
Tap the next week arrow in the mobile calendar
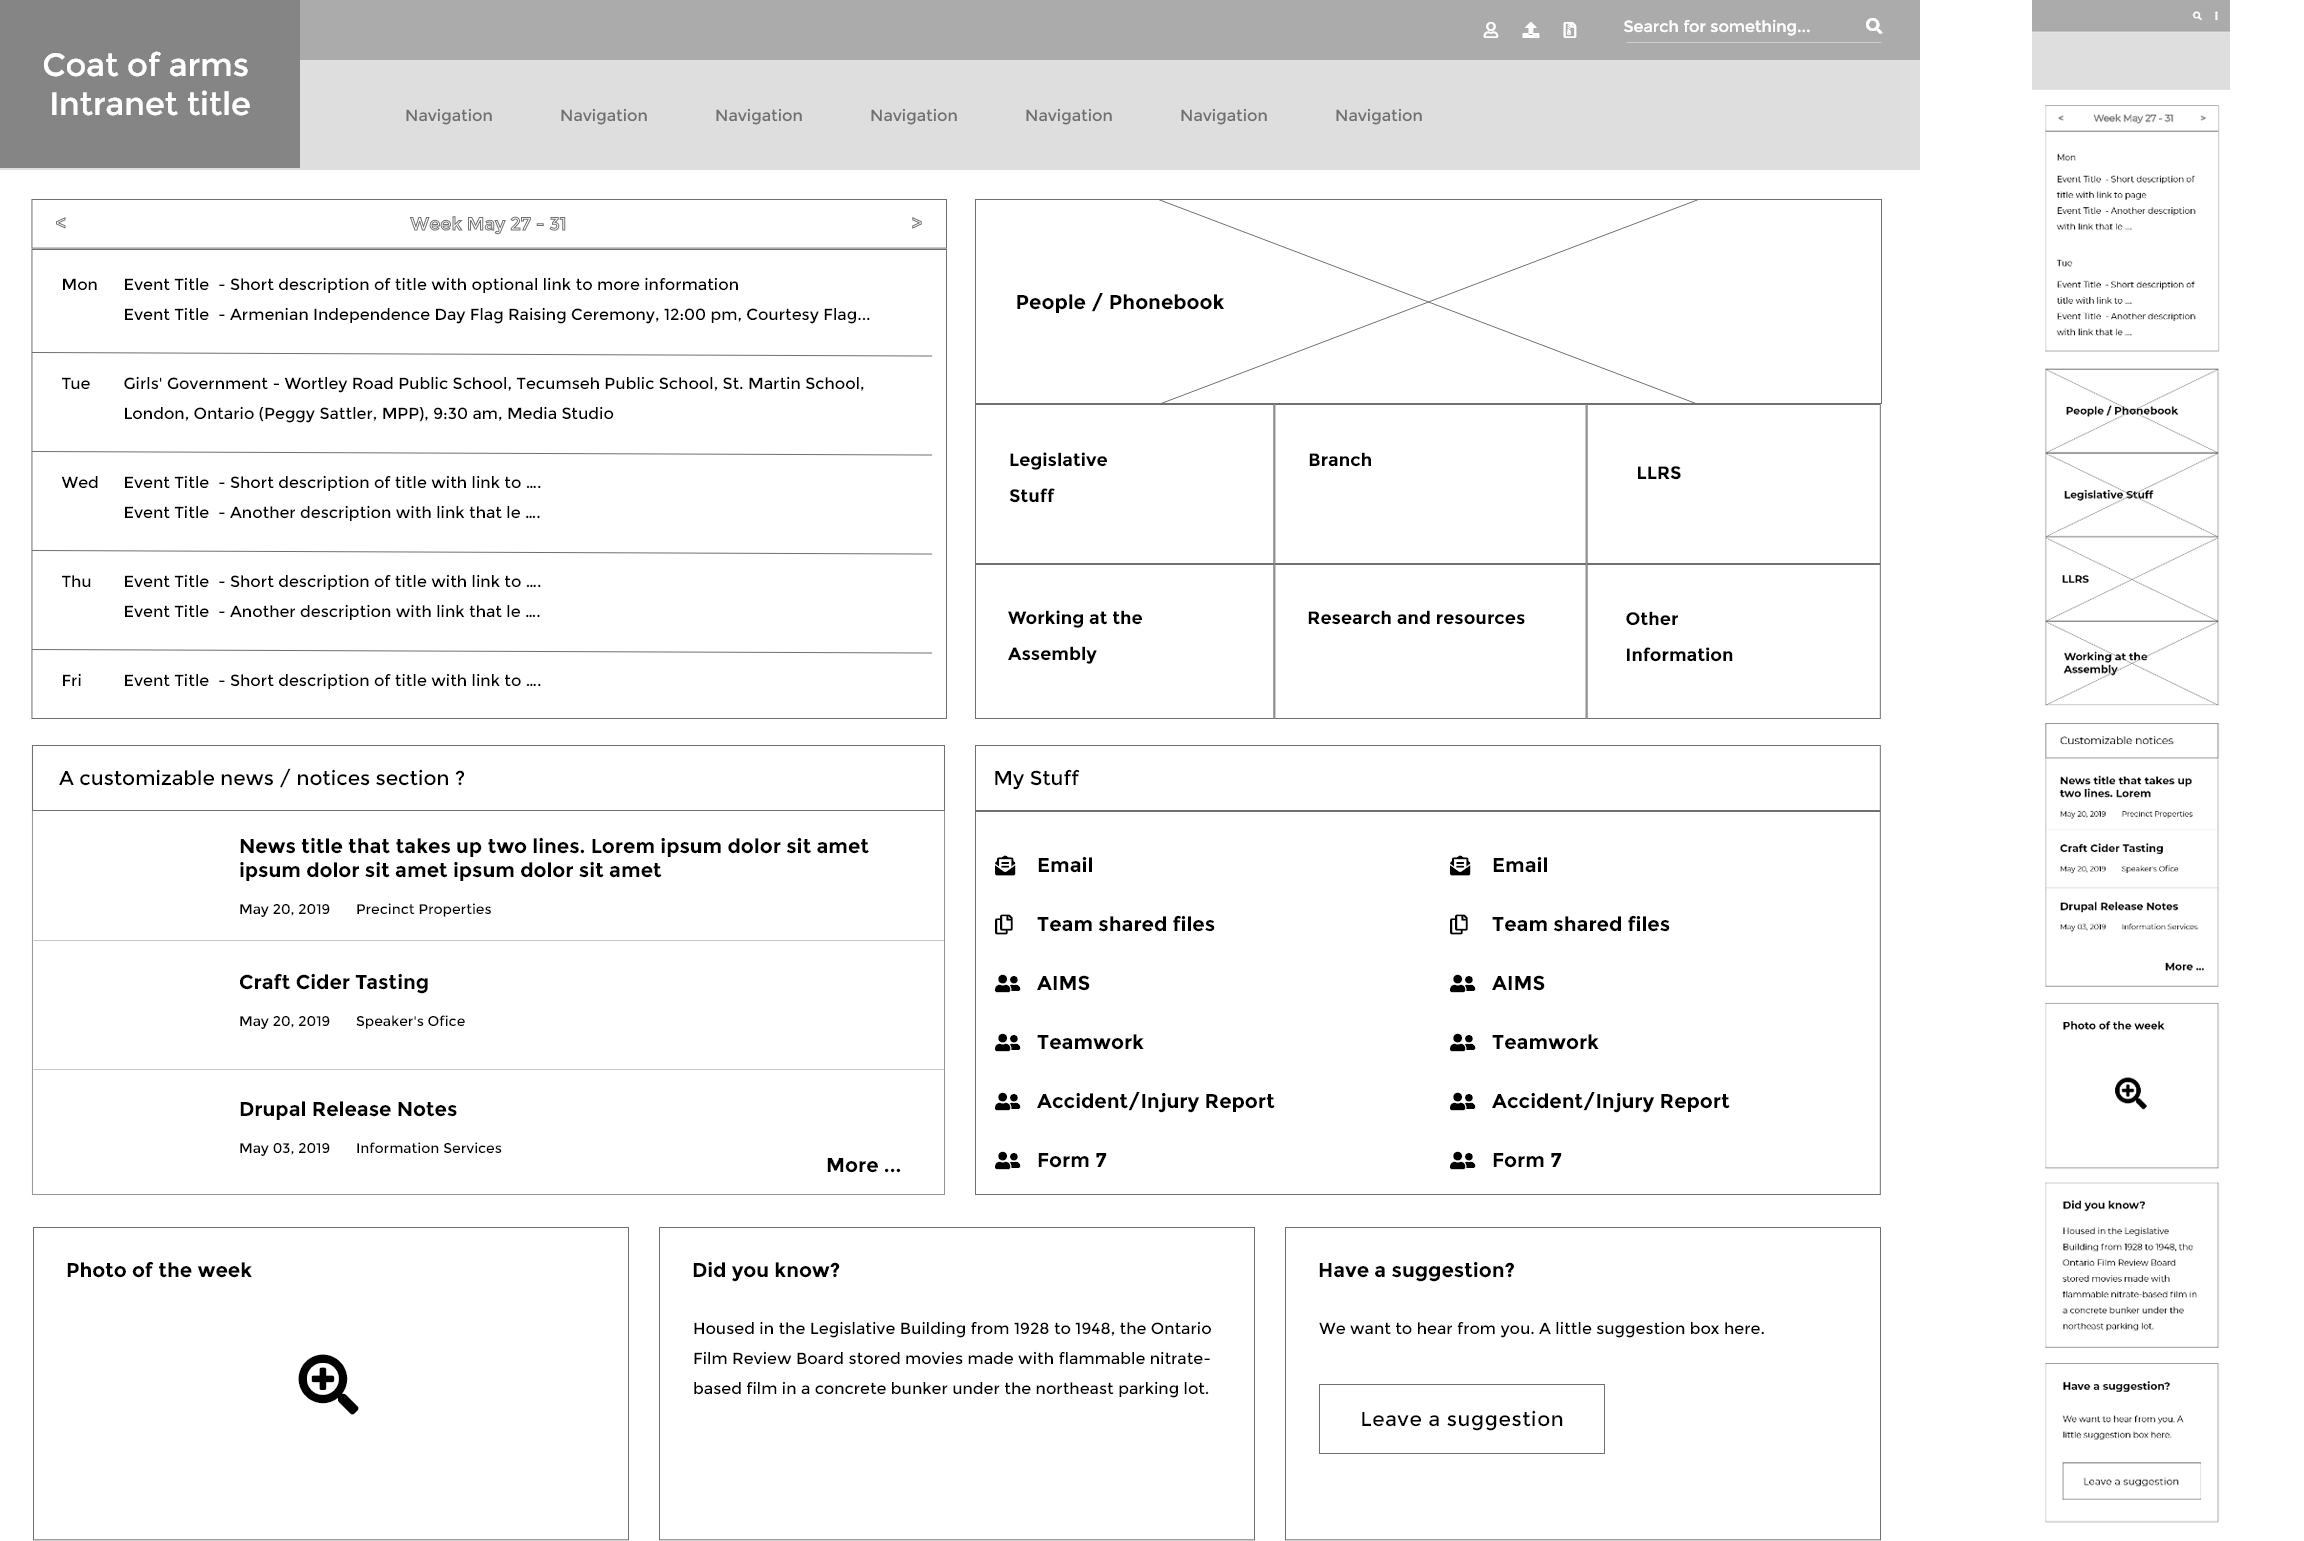[x=2202, y=118]
